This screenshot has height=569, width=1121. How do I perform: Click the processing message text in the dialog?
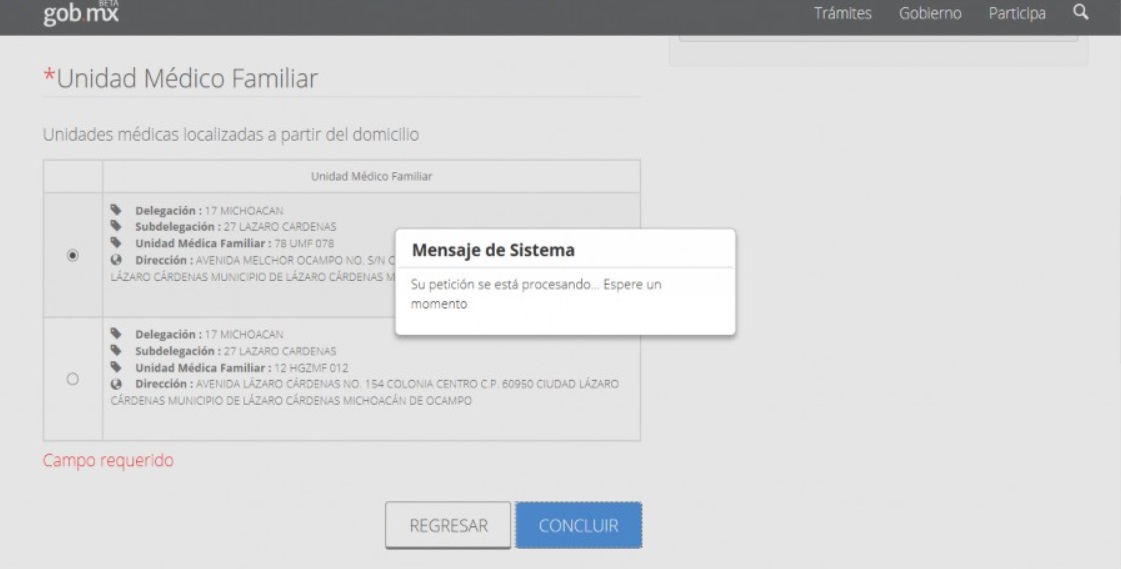[538, 293]
